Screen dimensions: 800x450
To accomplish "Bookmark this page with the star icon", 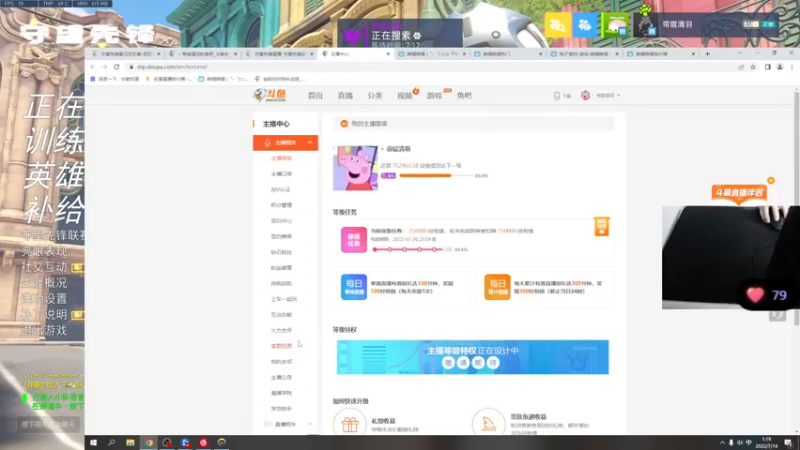I will click(x=753, y=67).
